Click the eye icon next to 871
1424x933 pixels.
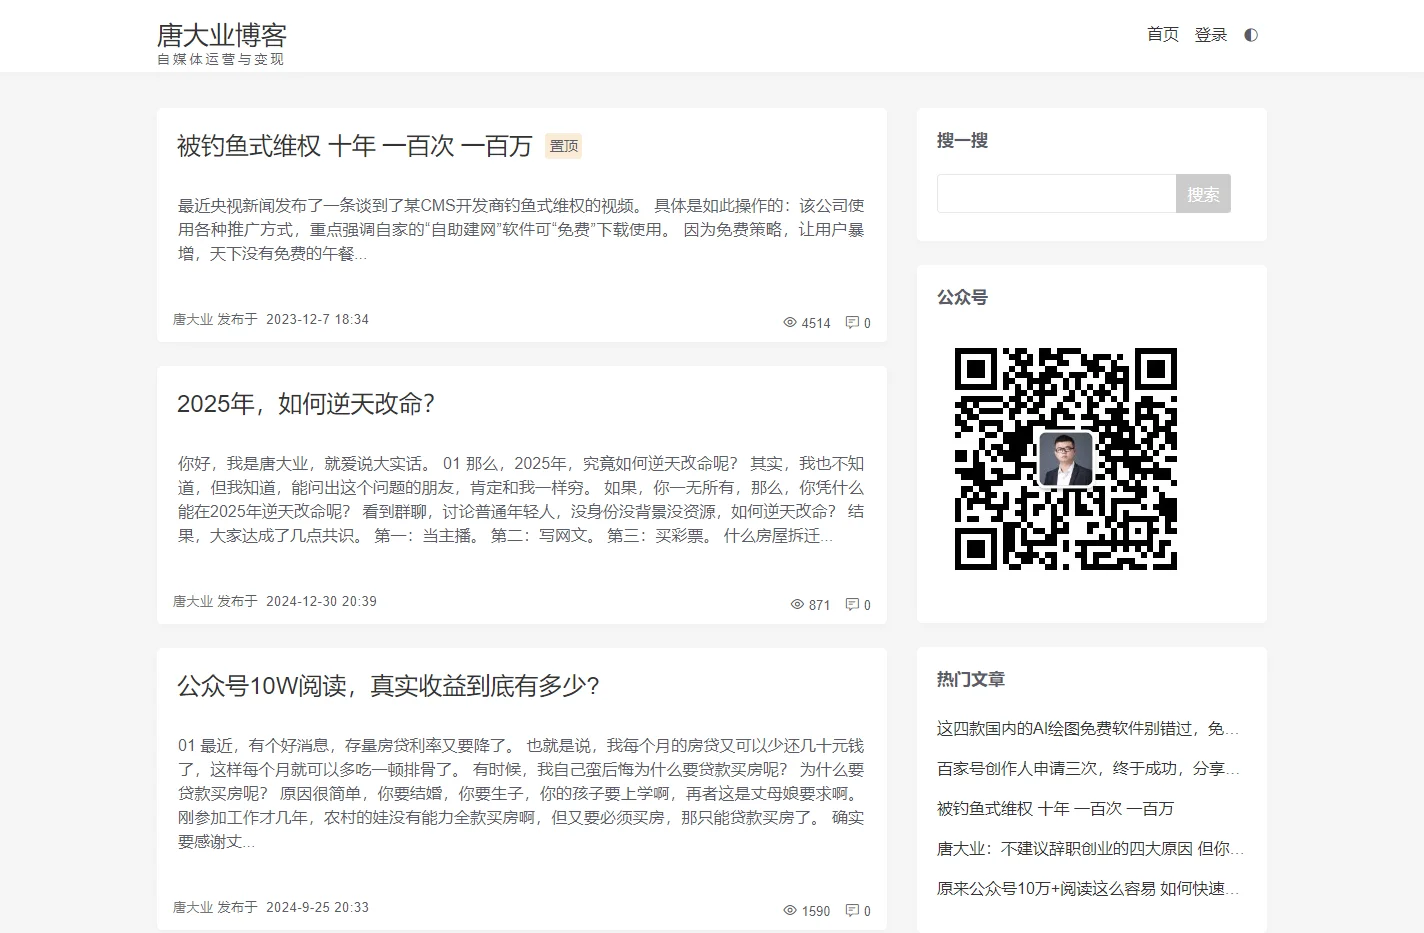click(797, 605)
